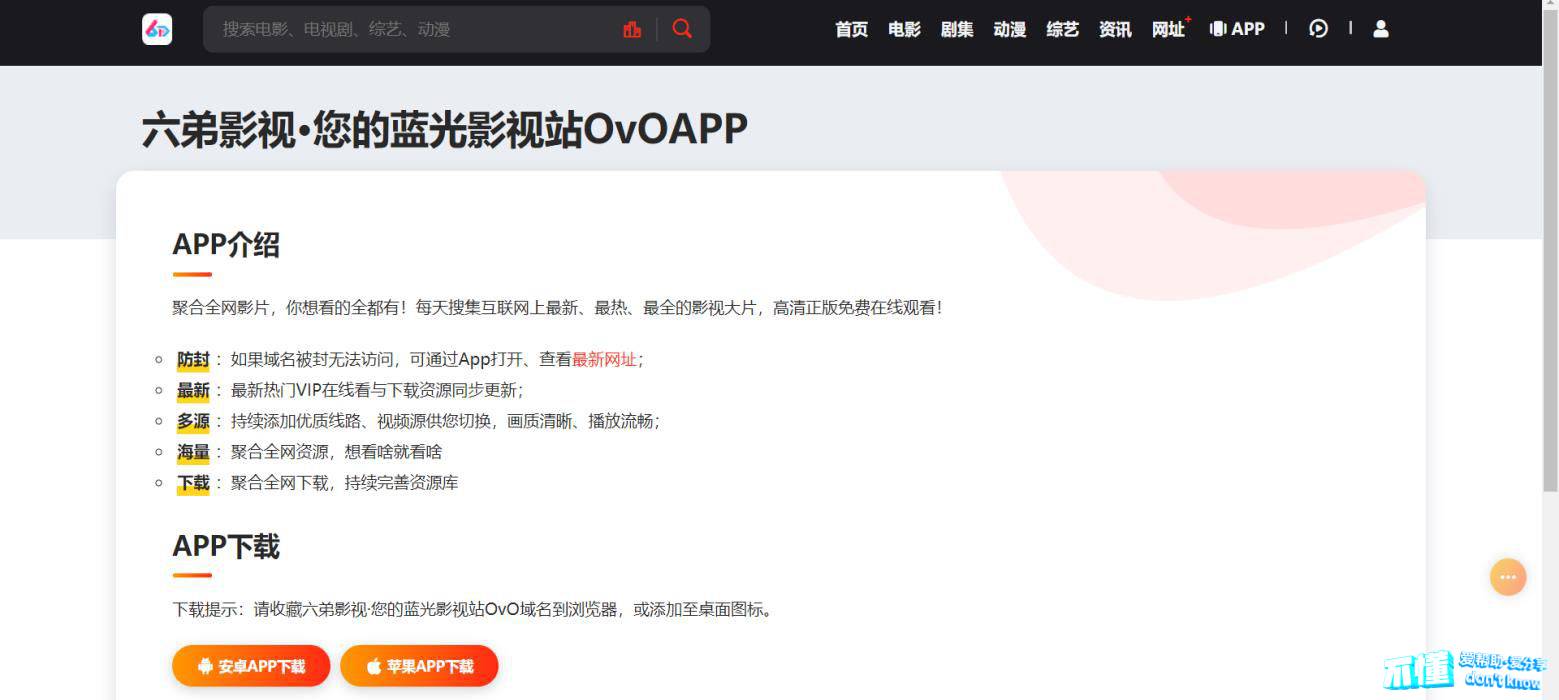The width and height of the screenshot is (1559, 700).
Task: Open the ranking chart icon in search bar
Action: (632, 29)
